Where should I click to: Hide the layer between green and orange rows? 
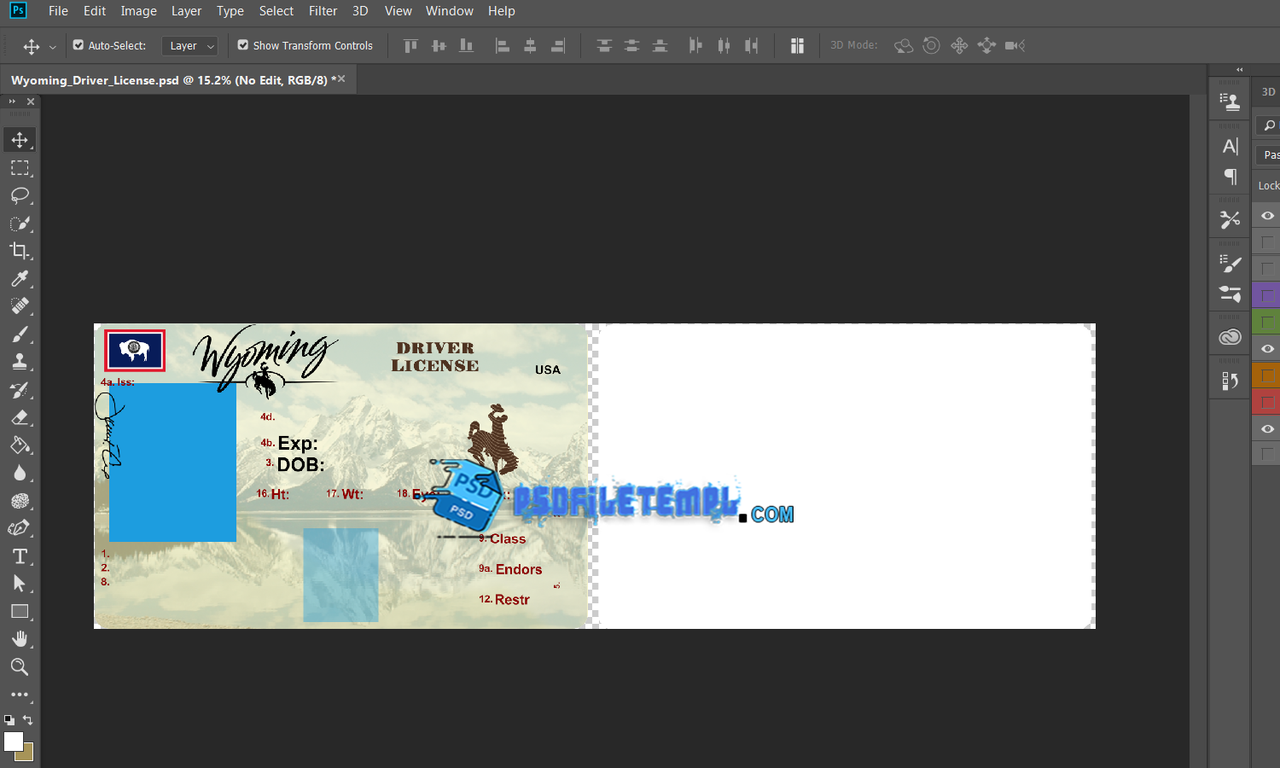[x=1267, y=349]
